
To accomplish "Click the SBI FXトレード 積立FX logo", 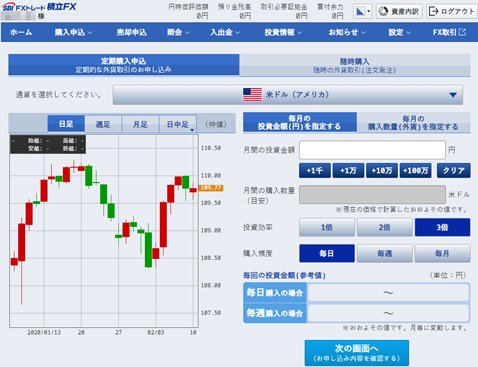I will (x=39, y=7).
